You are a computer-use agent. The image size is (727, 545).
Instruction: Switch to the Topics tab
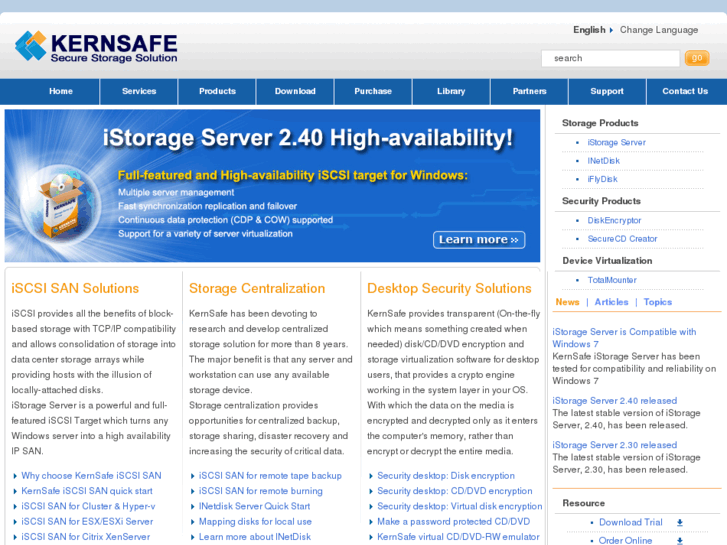pyautogui.click(x=657, y=302)
